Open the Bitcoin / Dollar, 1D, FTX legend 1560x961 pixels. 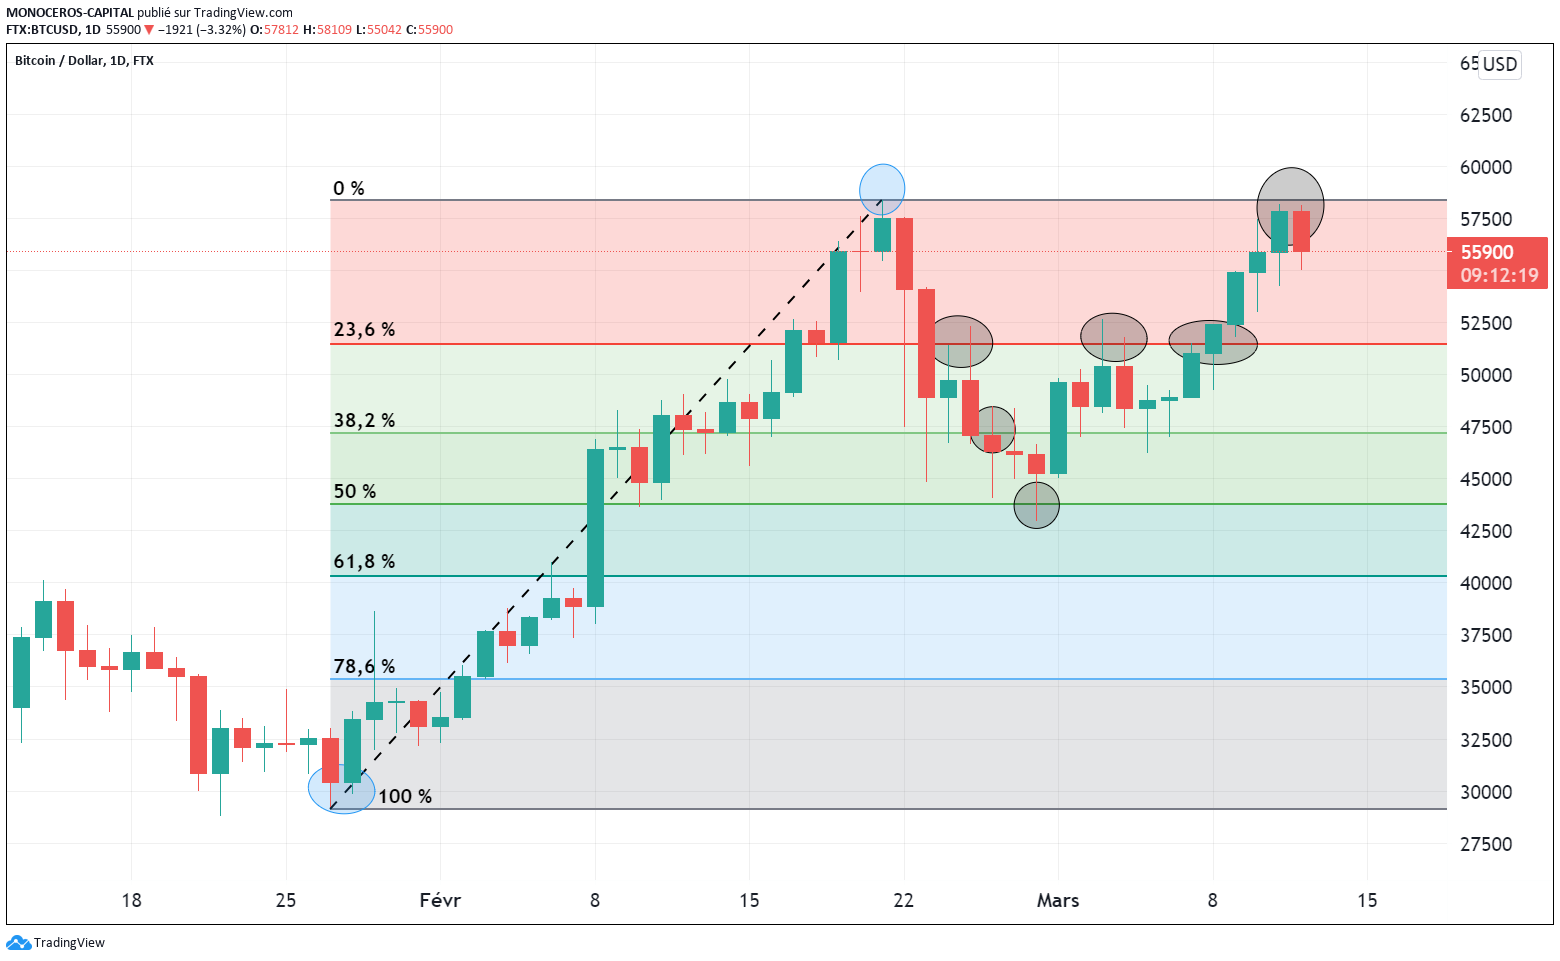pyautogui.click(x=86, y=59)
